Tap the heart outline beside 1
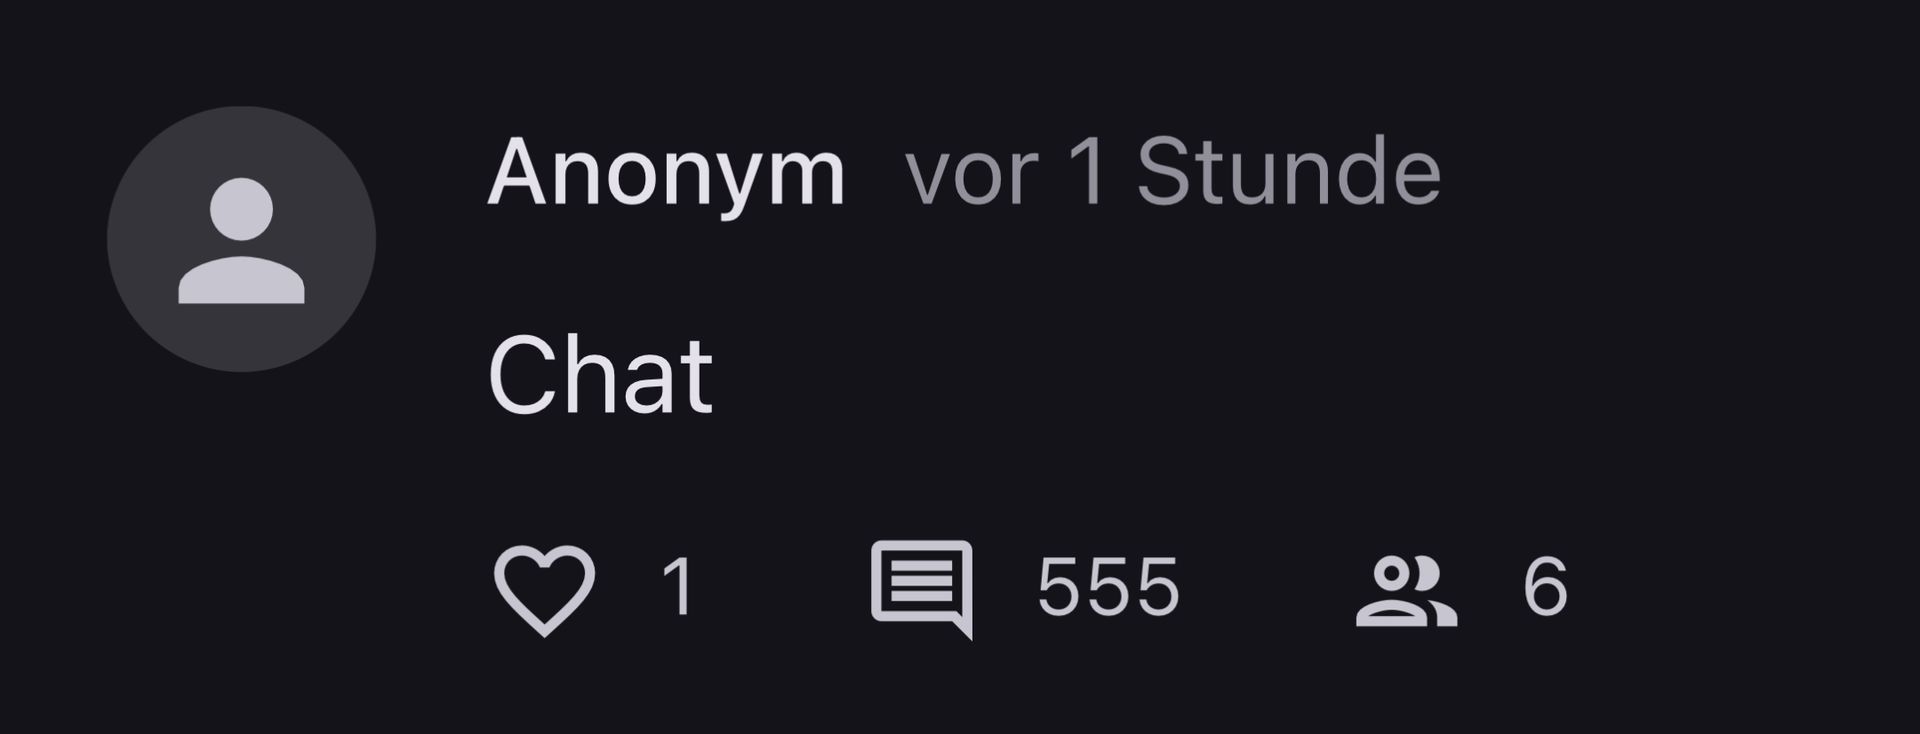This screenshot has height=734, width=1920. click(544, 589)
